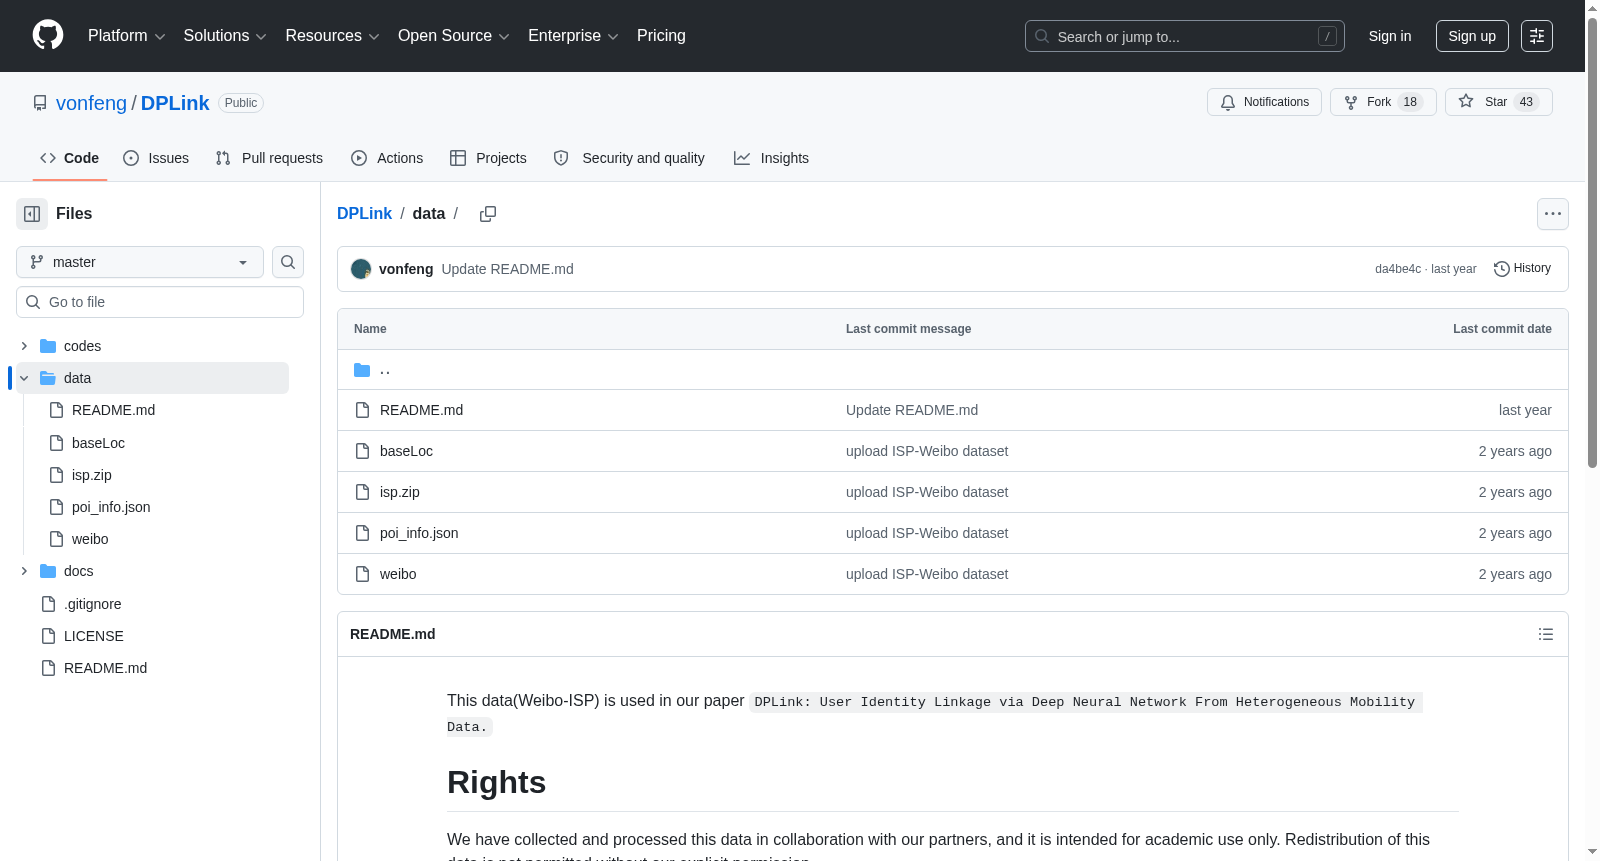Viewport: 1600px width, 861px height.
Task: View commit History for data folder
Action: 1522,269
